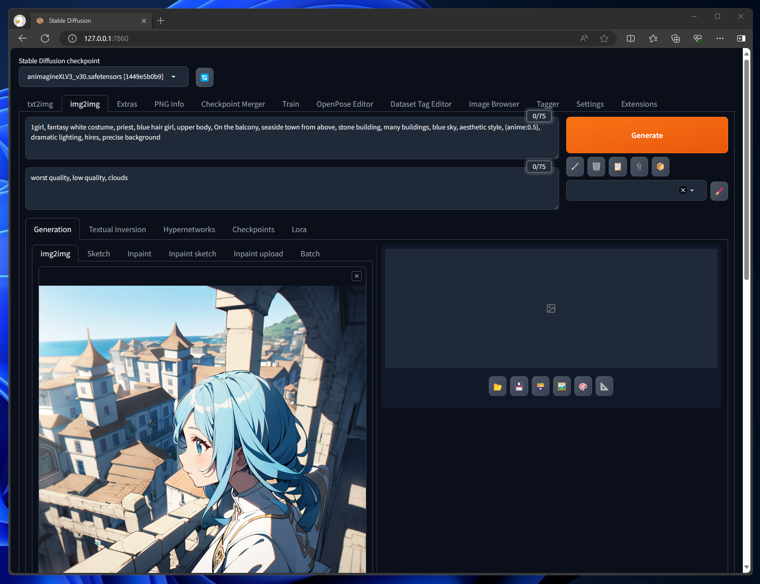Add this page to favorites with the star
The height and width of the screenshot is (584, 760).
pyautogui.click(x=604, y=38)
